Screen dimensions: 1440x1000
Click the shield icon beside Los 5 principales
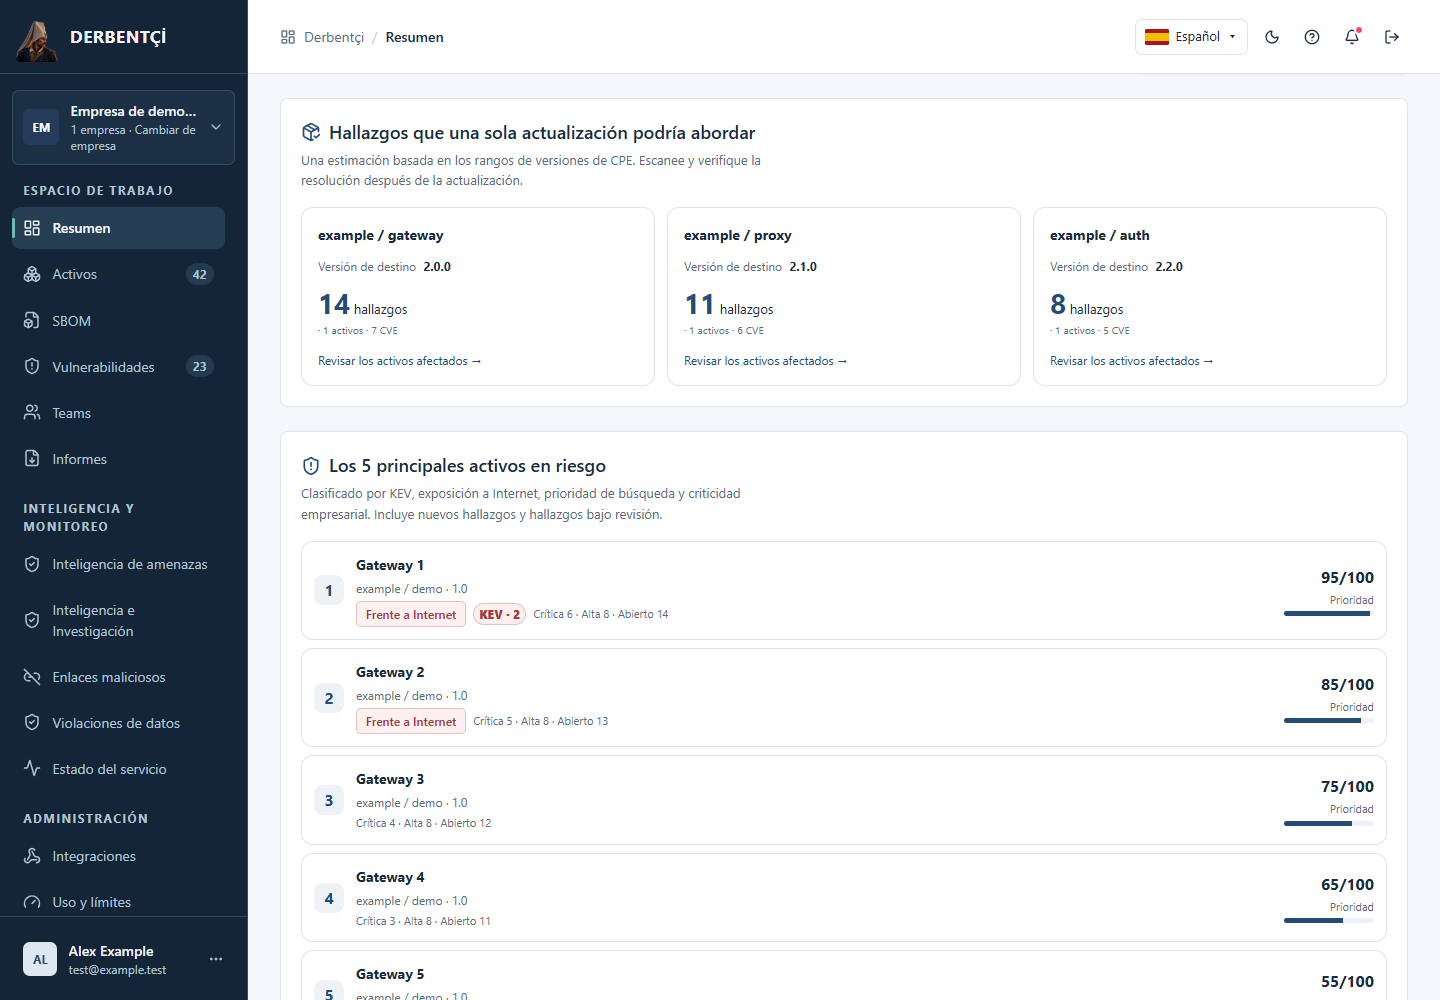pos(311,466)
